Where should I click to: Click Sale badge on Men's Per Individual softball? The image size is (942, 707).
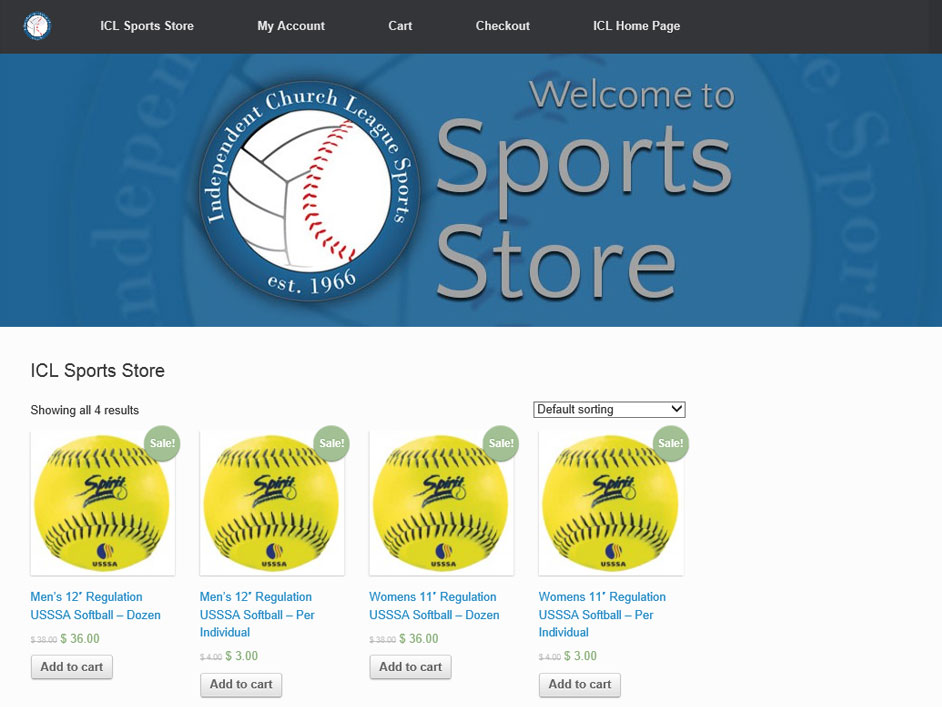point(332,443)
